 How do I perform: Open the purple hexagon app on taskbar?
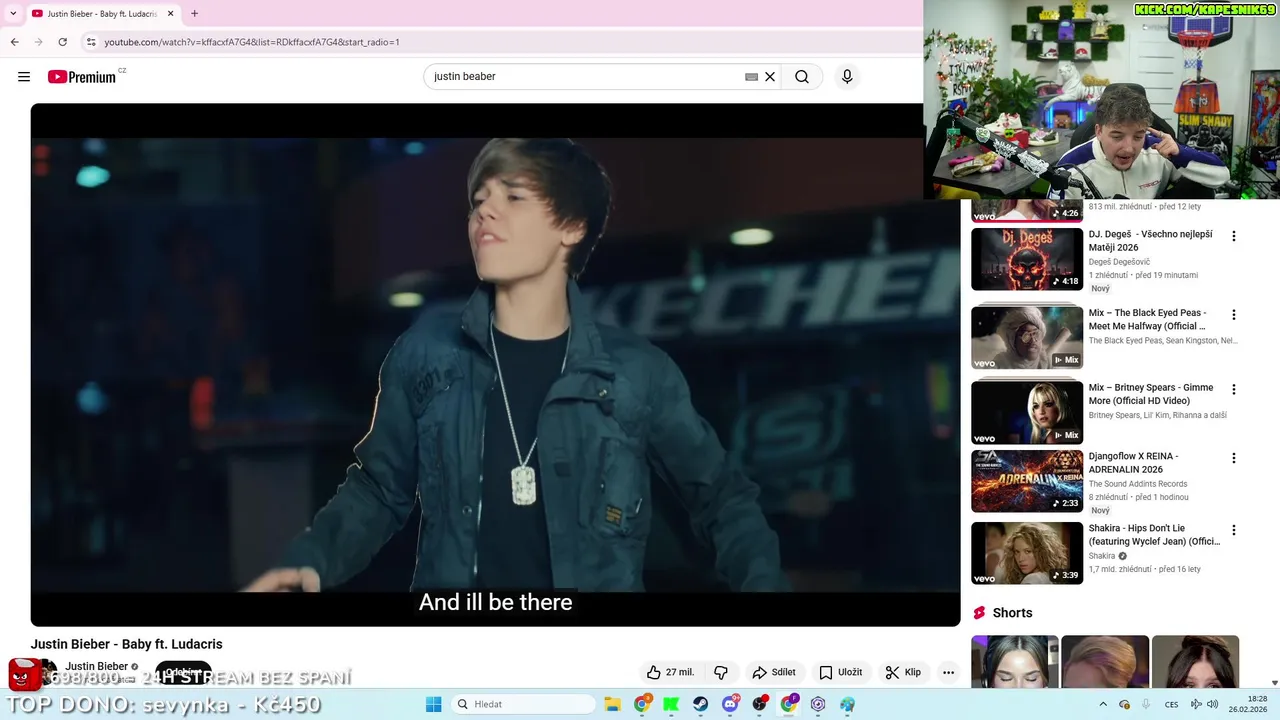(x=818, y=704)
